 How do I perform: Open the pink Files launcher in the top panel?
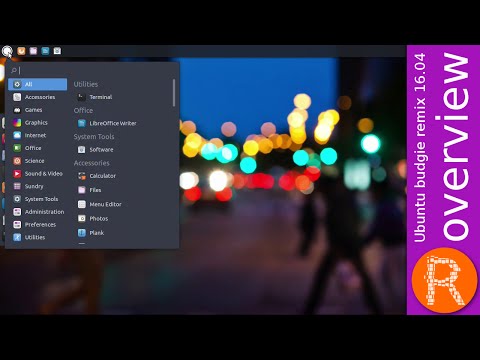coord(33,51)
